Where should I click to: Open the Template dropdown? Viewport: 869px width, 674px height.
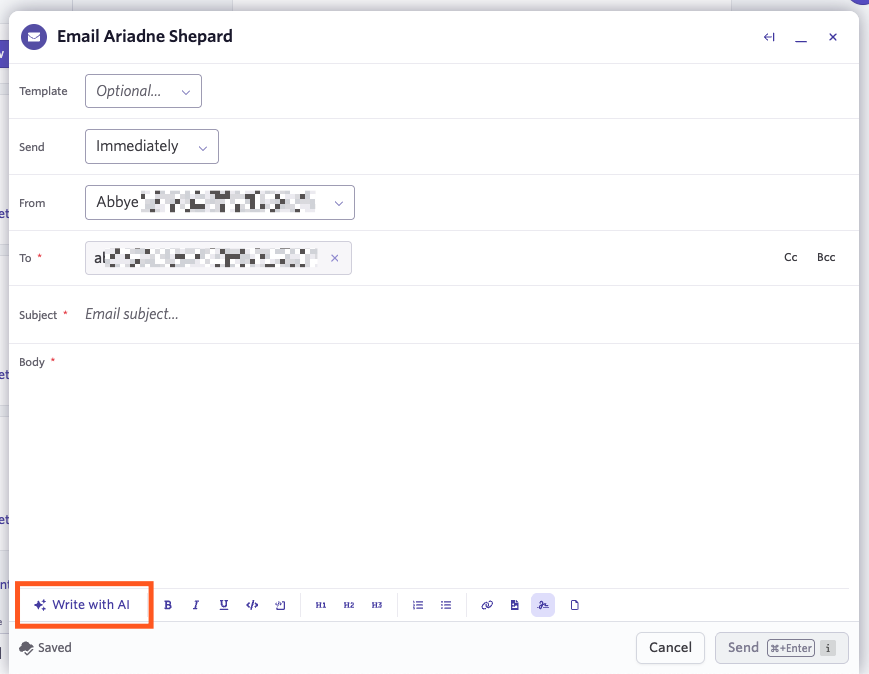pos(144,91)
